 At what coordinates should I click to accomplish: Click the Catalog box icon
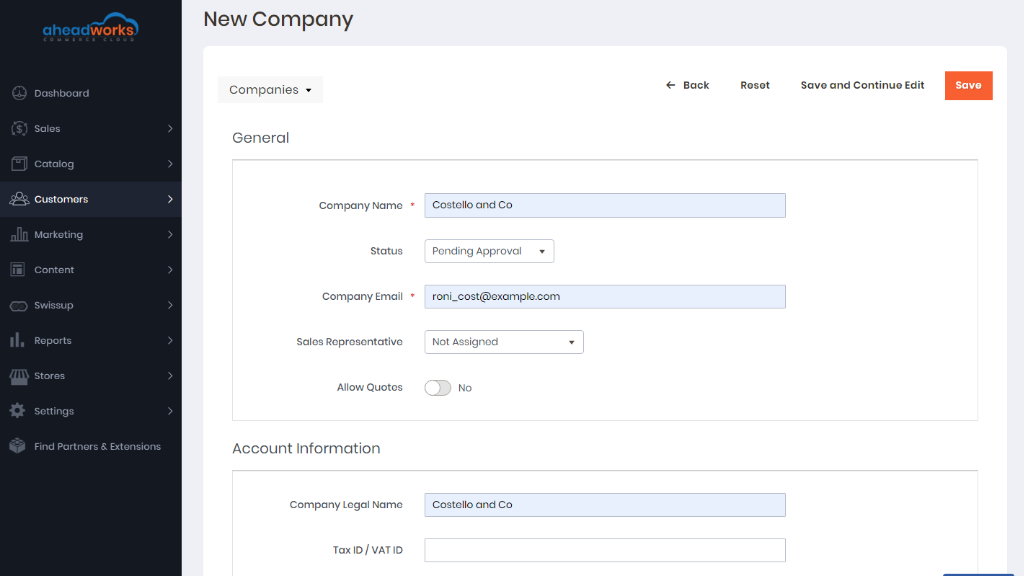pyautogui.click(x=19, y=164)
